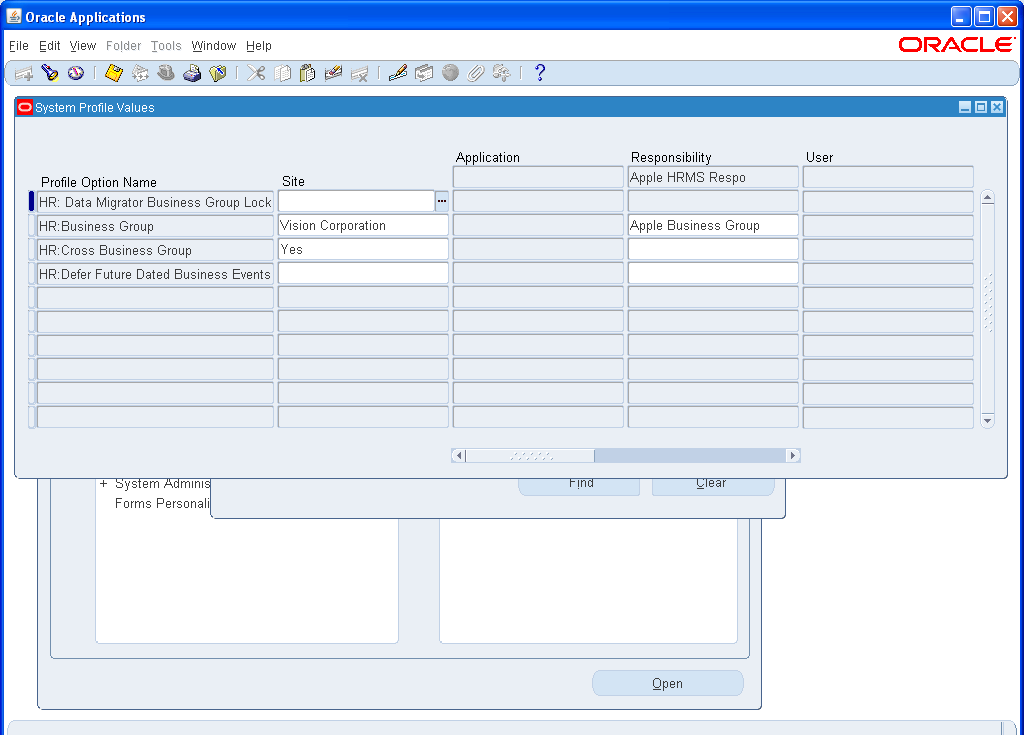Click the Clear button
This screenshot has width=1024, height=735.
(712, 483)
